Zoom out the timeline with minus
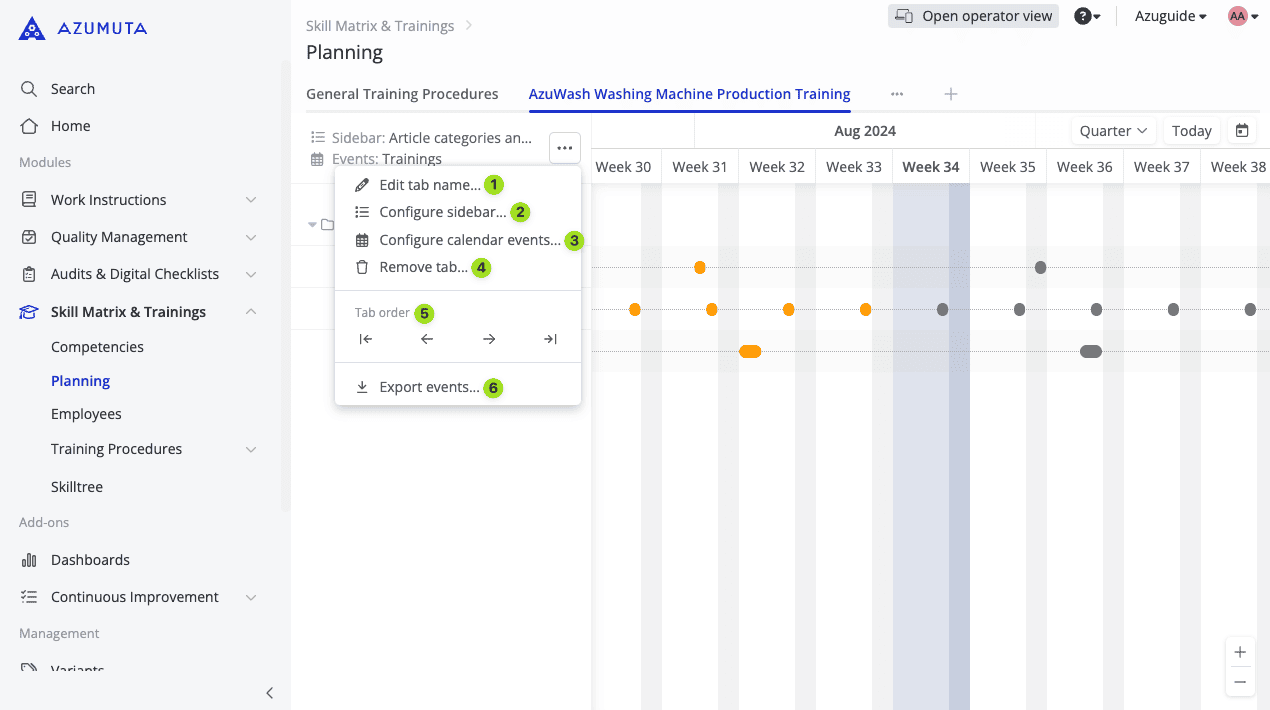1270x710 pixels. 1240,682
